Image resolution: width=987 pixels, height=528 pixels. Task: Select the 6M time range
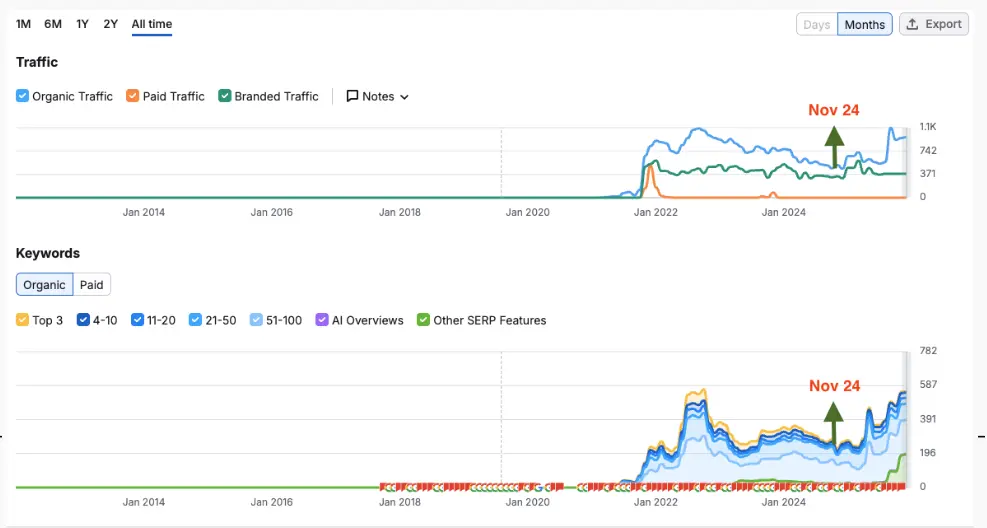53,24
